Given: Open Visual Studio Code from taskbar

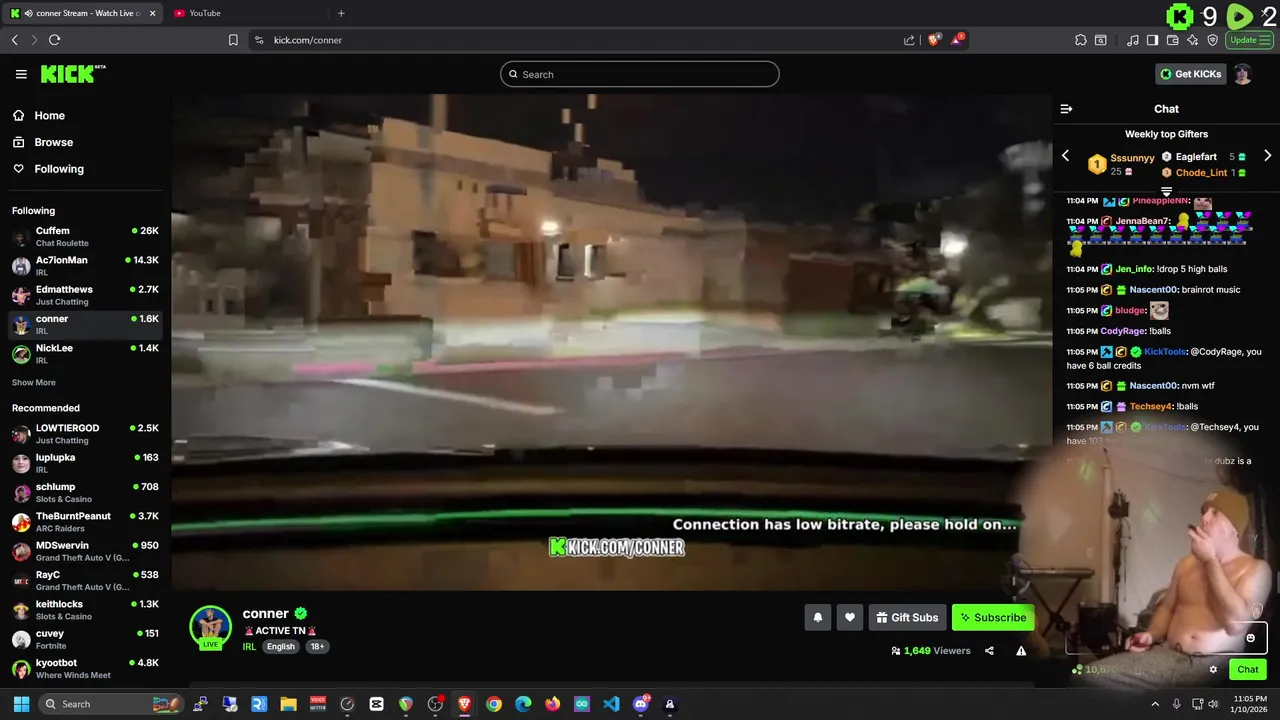Looking at the screenshot, I should tap(611, 704).
